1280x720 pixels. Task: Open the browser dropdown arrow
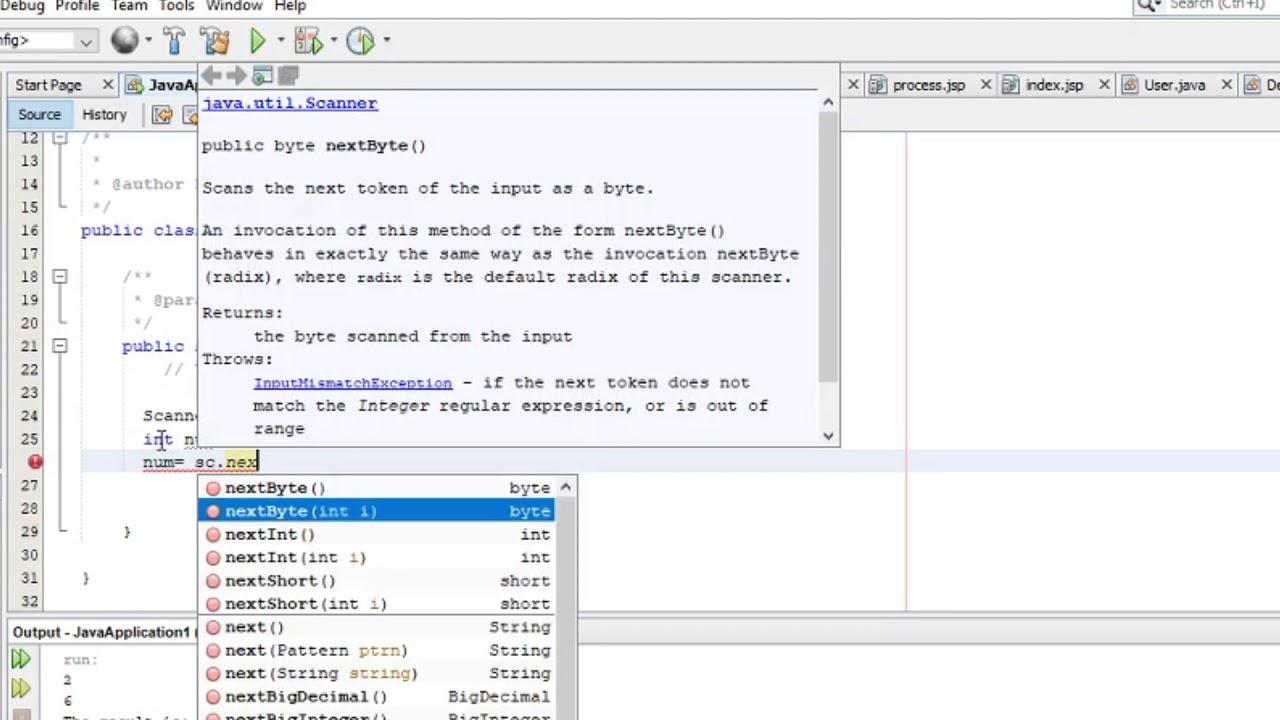[x=148, y=41]
